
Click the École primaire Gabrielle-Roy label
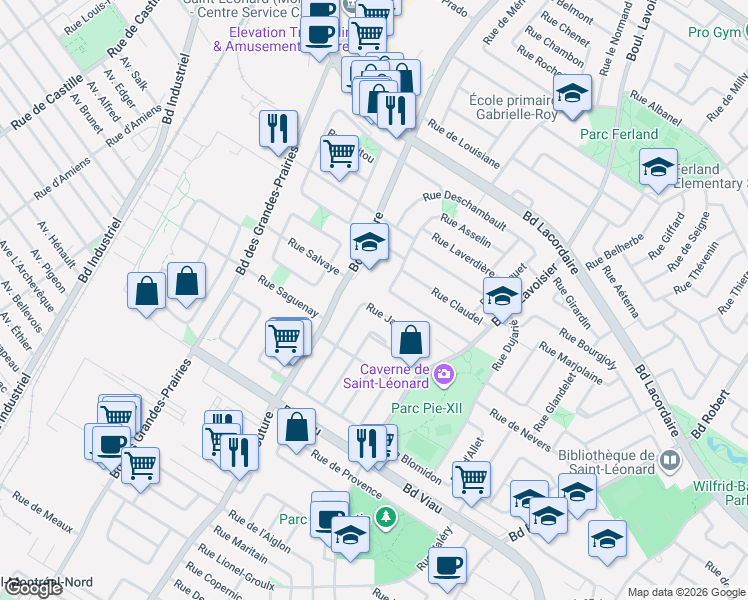point(513,107)
